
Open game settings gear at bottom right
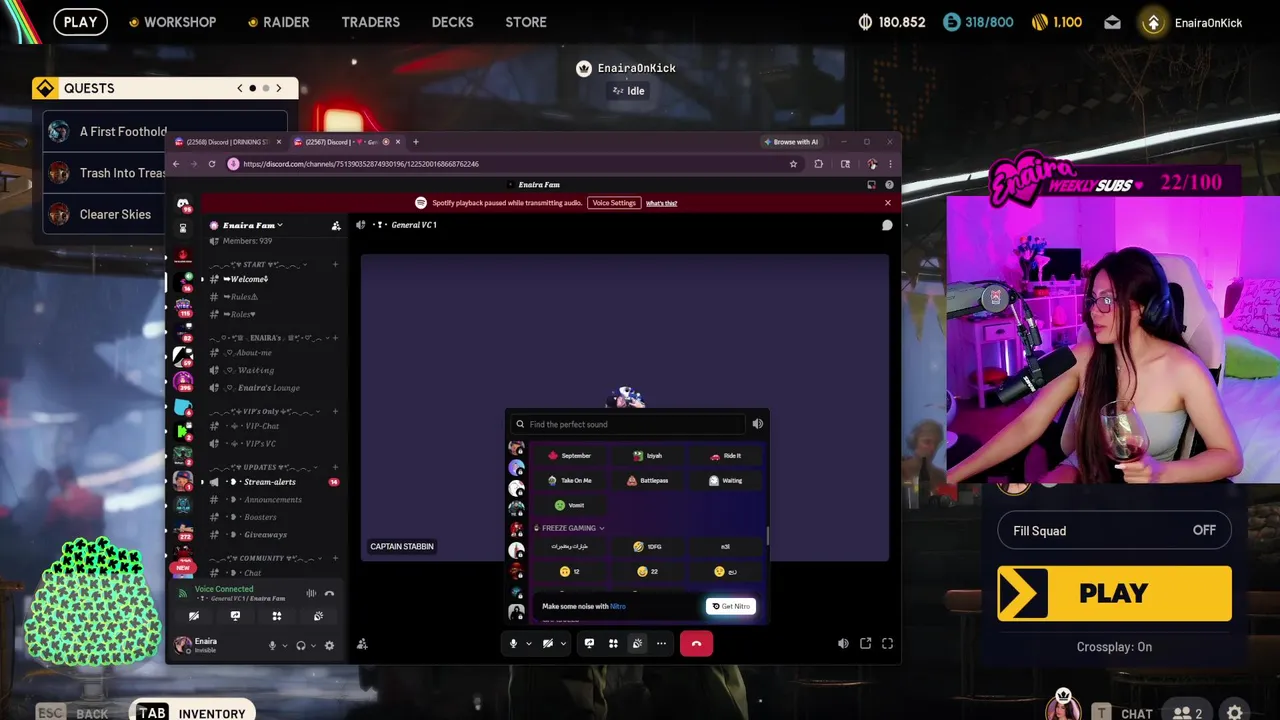pyautogui.click(x=1235, y=713)
